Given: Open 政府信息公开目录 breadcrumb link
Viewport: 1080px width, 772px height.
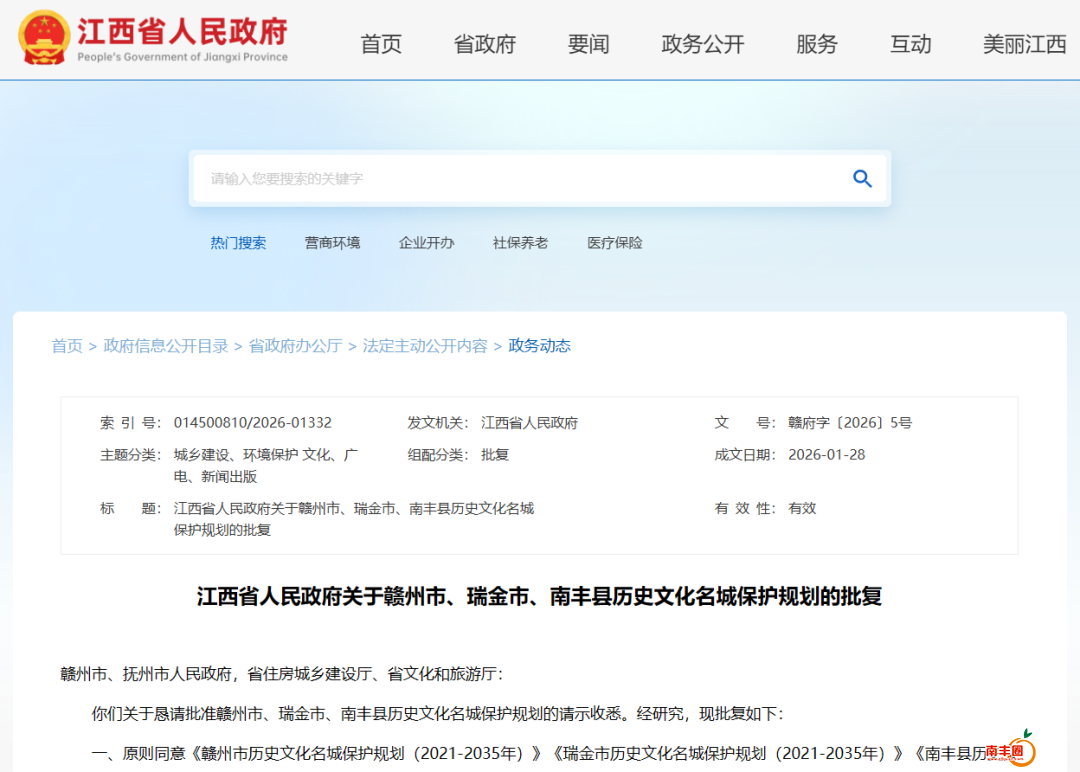Looking at the screenshot, I should coord(166,346).
